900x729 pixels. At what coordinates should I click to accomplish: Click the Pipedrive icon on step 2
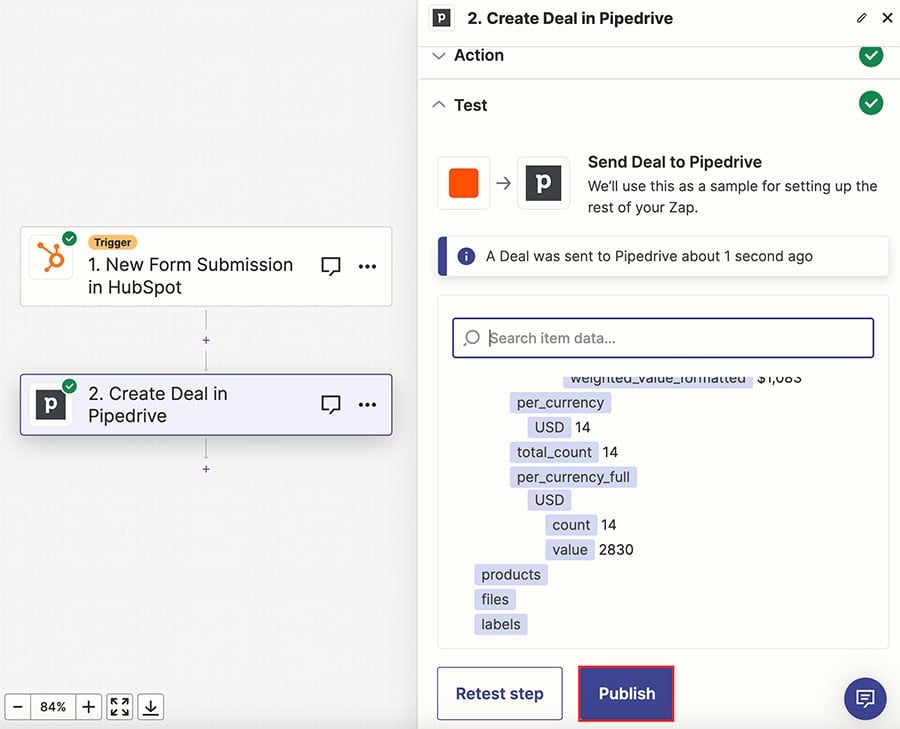click(50, 404)
